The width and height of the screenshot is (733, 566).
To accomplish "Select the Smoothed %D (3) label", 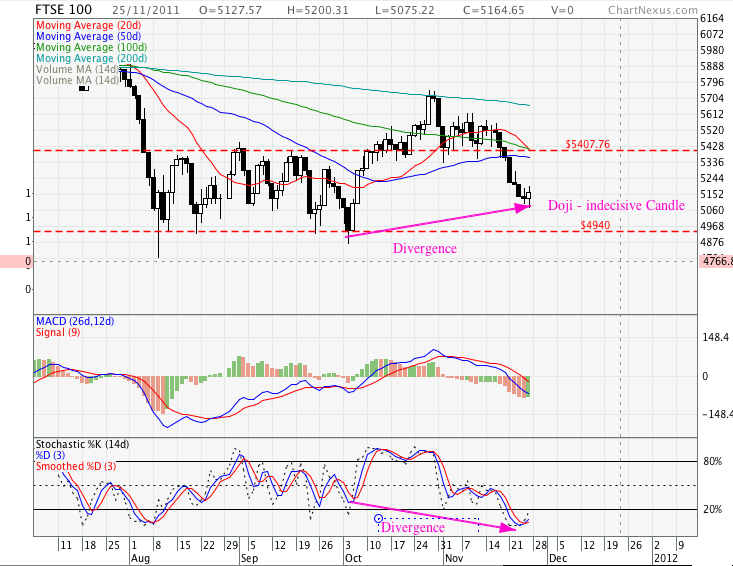I will 76,466.
